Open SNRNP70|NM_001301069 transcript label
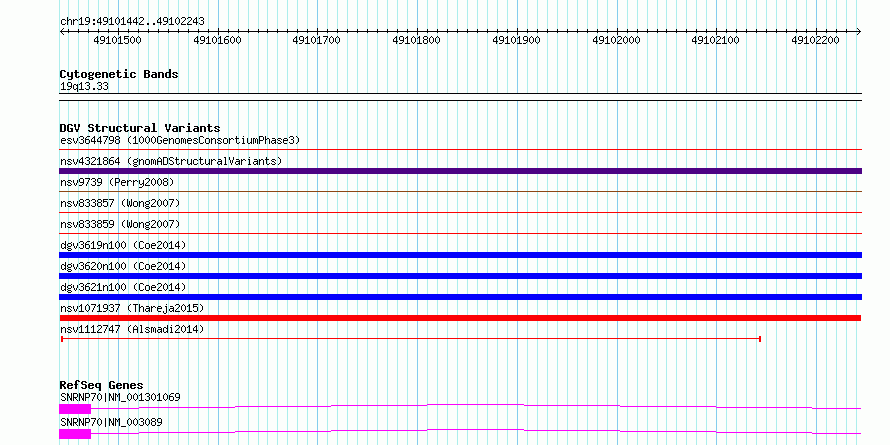The height and width of the screenshot is (445, 890). pyautogui.click(x=120, y=397)
